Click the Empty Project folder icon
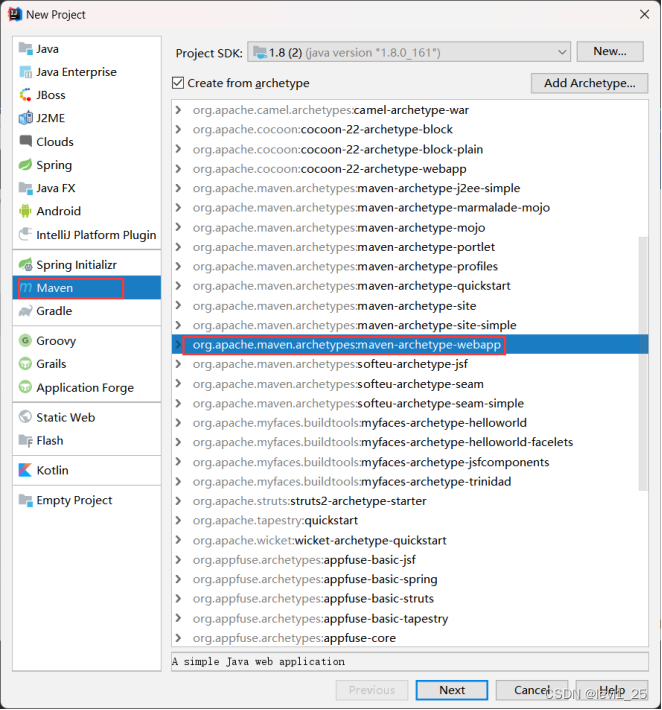This screenshot has height=710, width=662. tap(25, 500)
